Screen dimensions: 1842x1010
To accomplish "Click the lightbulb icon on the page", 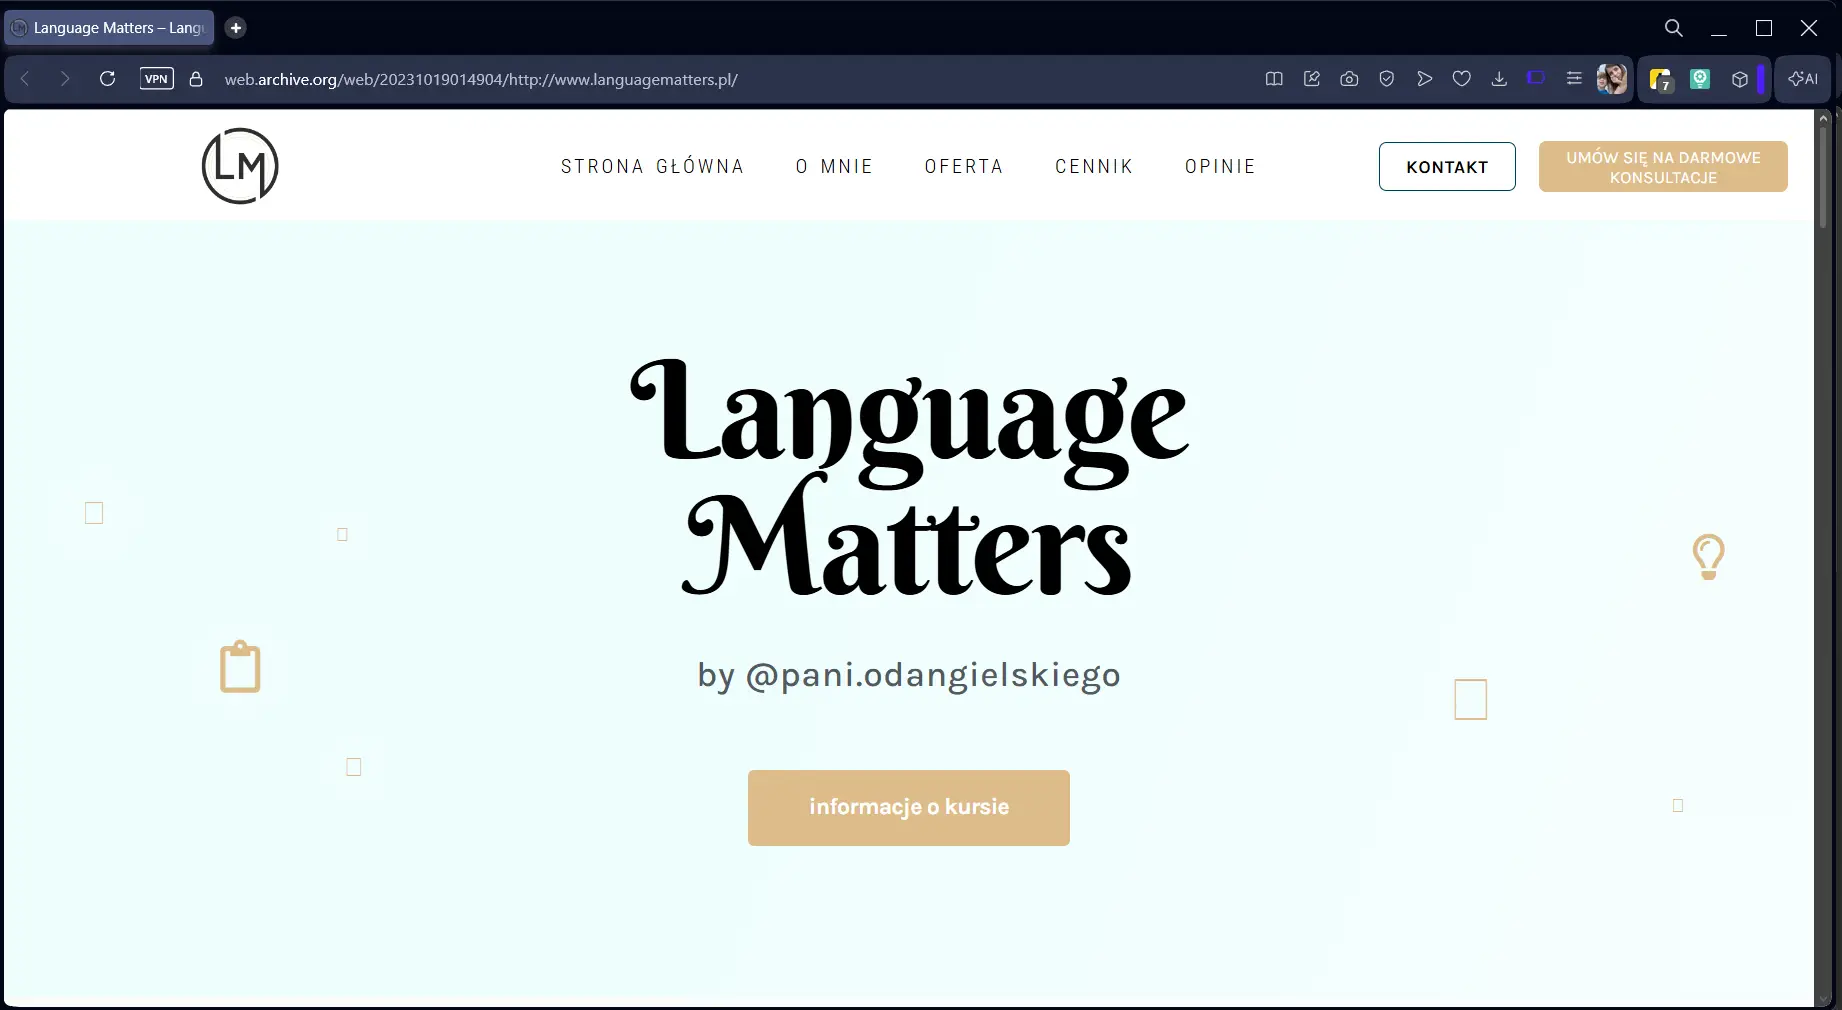I will (x=1708, y=557).
